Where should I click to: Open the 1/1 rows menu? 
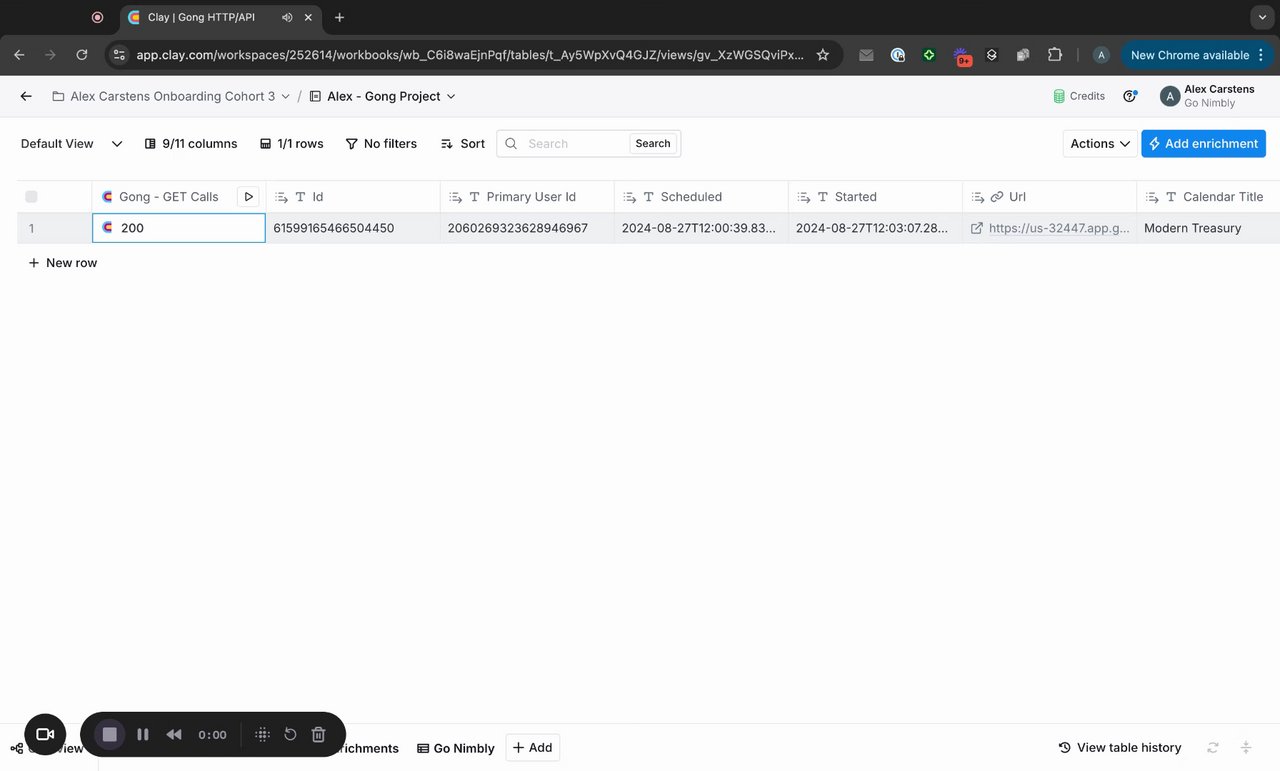point(291,143)
